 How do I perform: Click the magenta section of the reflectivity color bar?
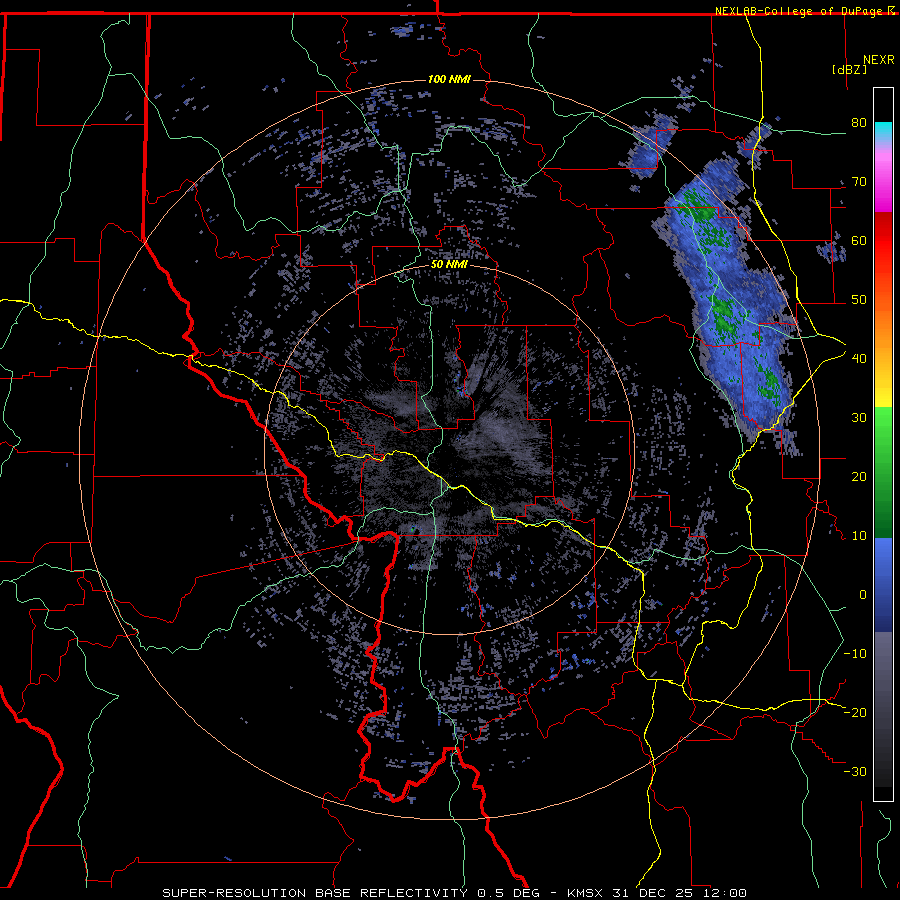[x=883, y=183]
